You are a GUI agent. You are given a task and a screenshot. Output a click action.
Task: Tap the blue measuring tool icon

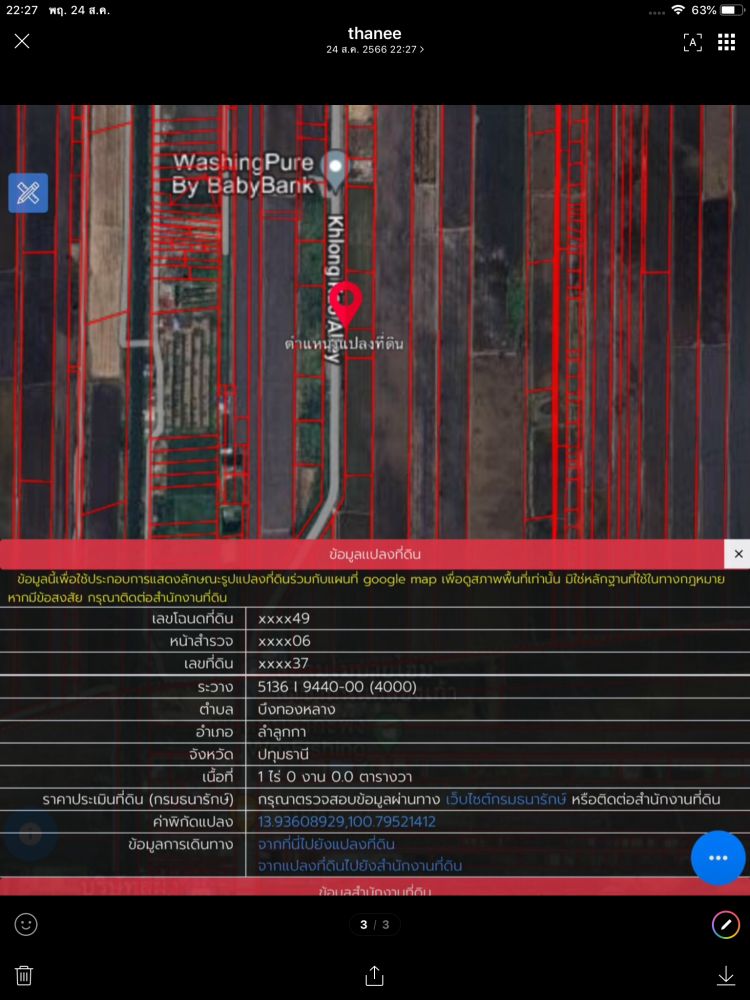pos(28,193)
